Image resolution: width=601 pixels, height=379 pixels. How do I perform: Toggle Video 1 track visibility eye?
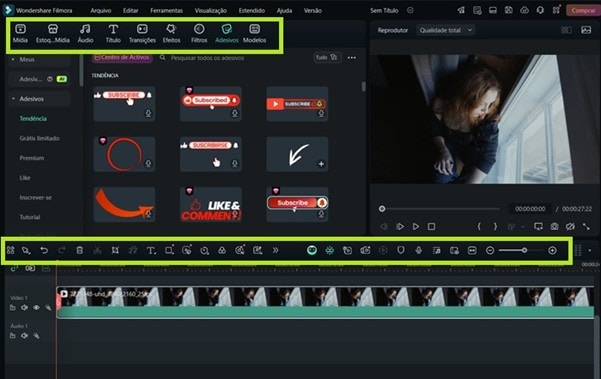pyautogui.click(x=36, y=307)
